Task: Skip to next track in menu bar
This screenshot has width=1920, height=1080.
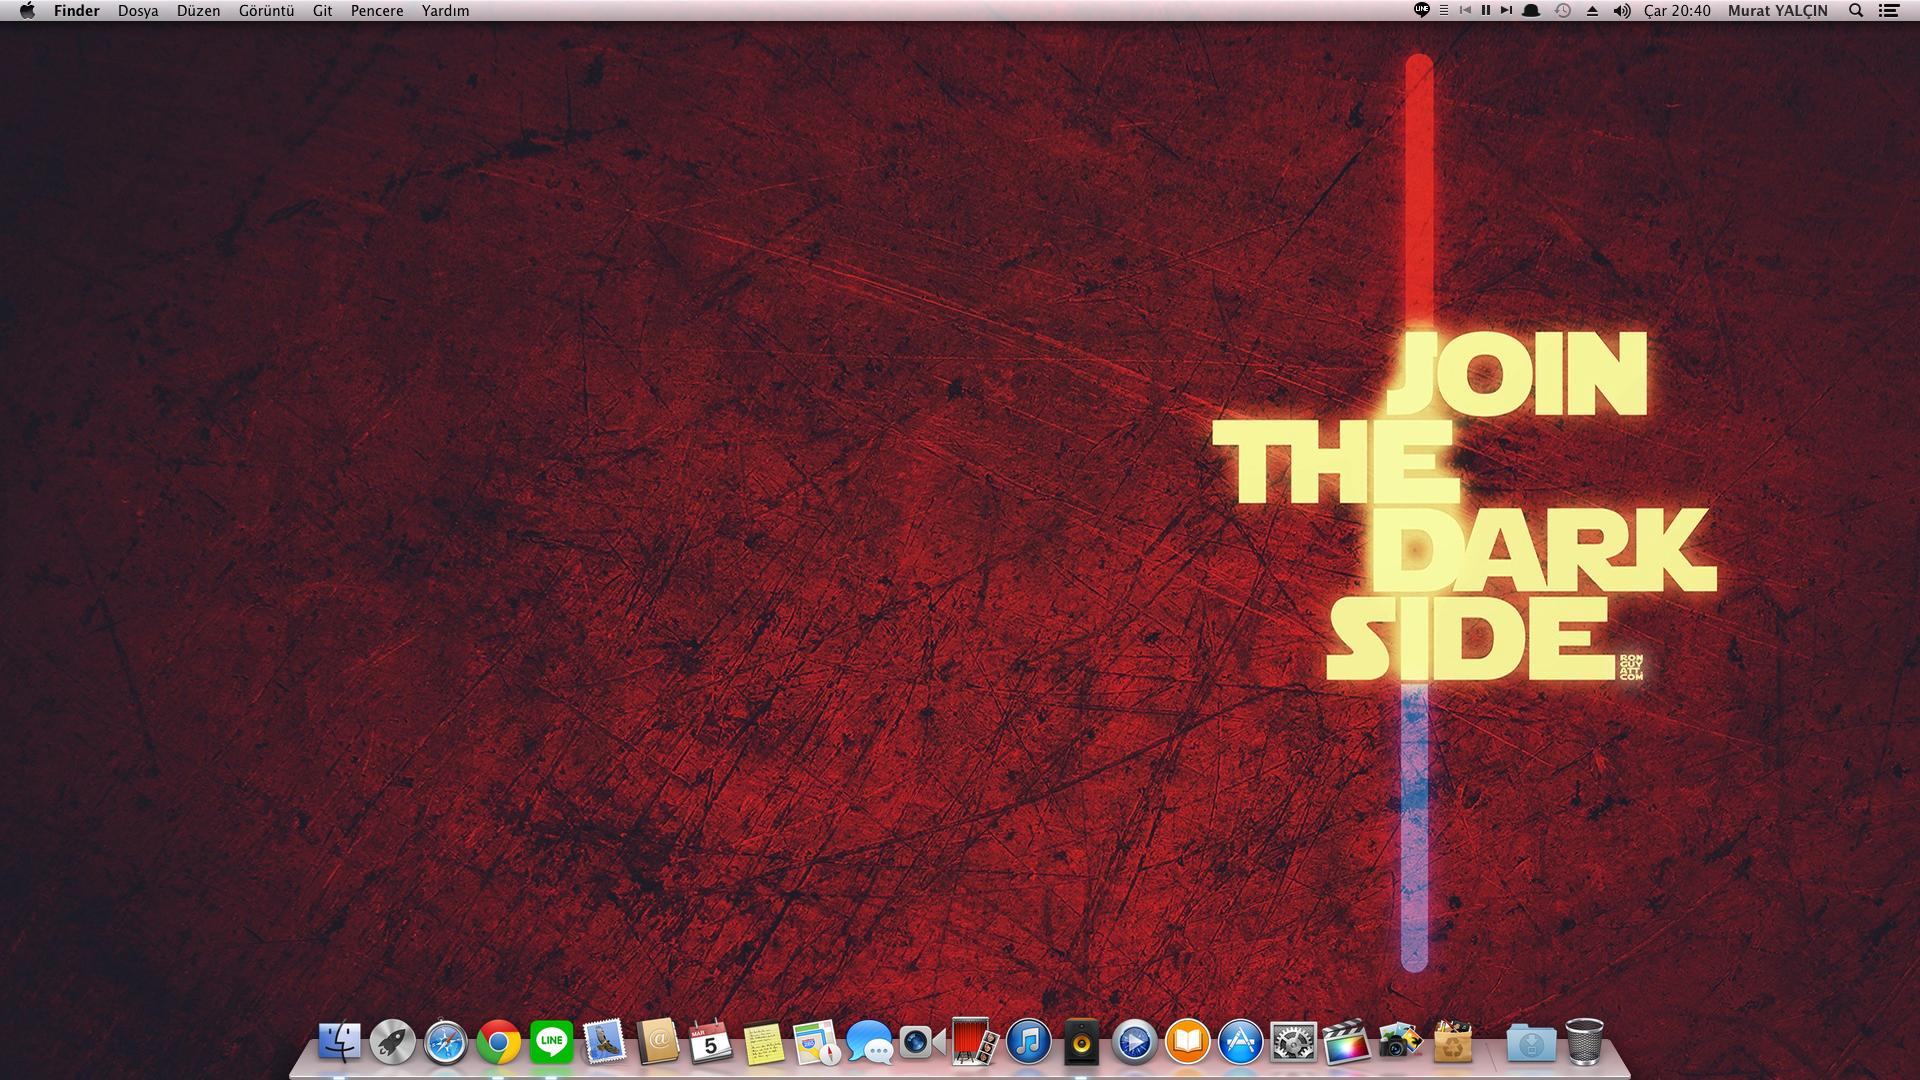Action: [1506, 10]
